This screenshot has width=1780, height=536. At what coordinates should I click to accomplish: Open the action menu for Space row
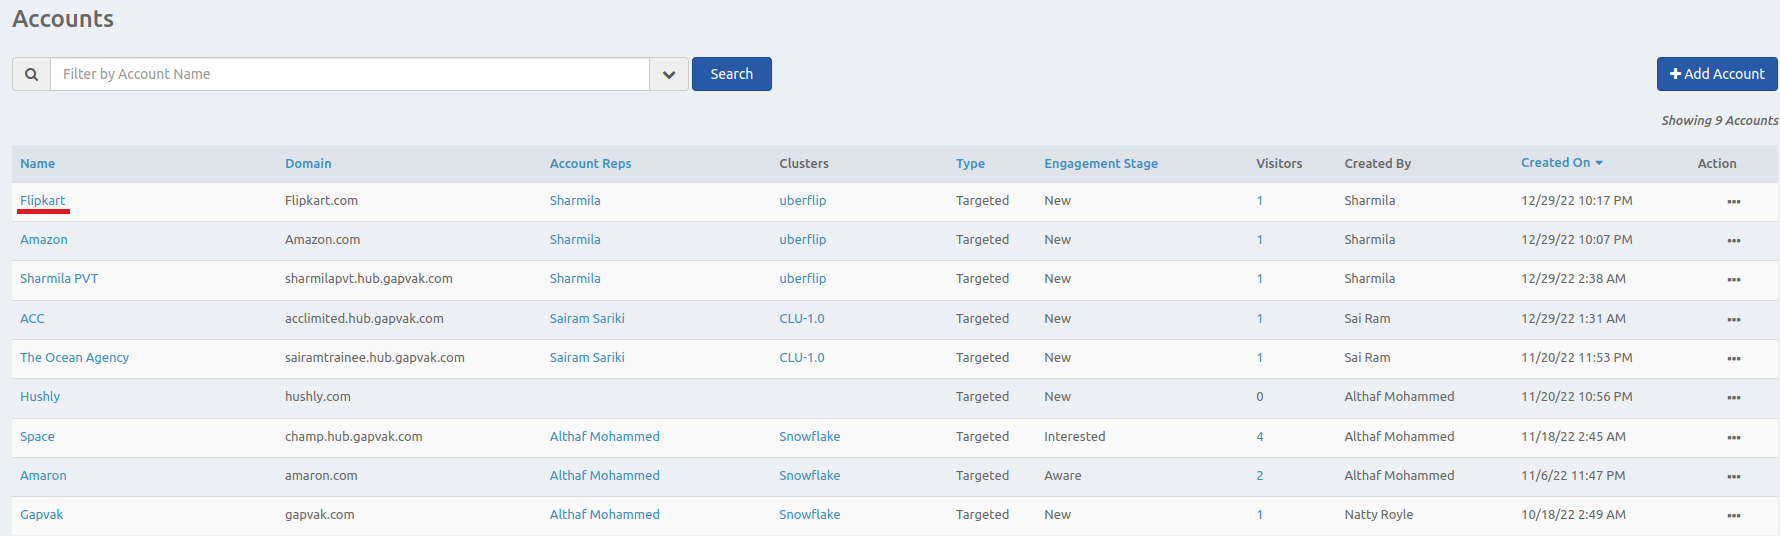click(1733, 438)
